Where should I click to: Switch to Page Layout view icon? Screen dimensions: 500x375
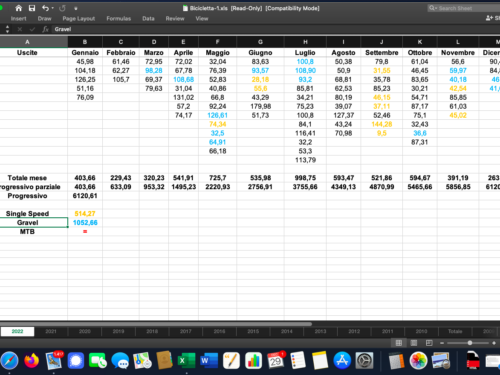(x=414, y=343)
